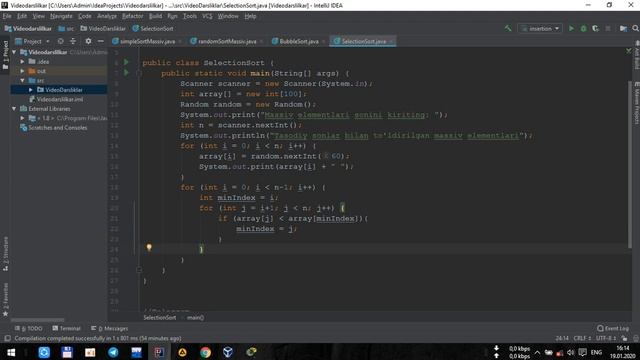This screenshot has width=640, height=360.
Task: Open the Messages tool window
Action: click(x=109, y=328)
